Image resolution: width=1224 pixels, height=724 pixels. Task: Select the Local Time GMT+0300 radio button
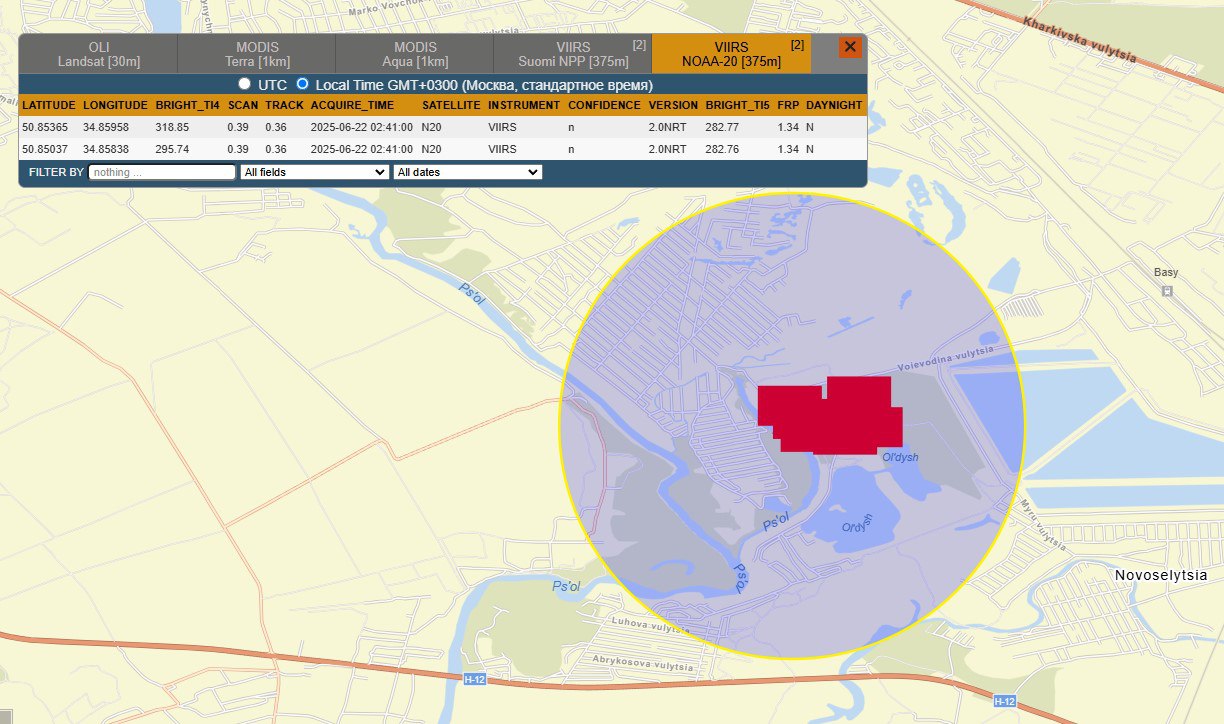[303, 85]
